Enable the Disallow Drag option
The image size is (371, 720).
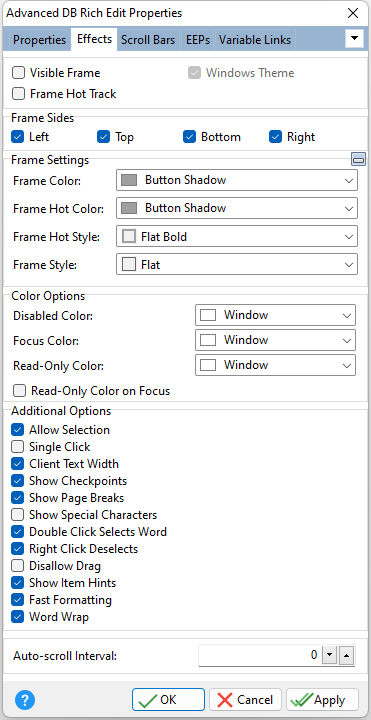pyautogui.click(x=17, y=566)
